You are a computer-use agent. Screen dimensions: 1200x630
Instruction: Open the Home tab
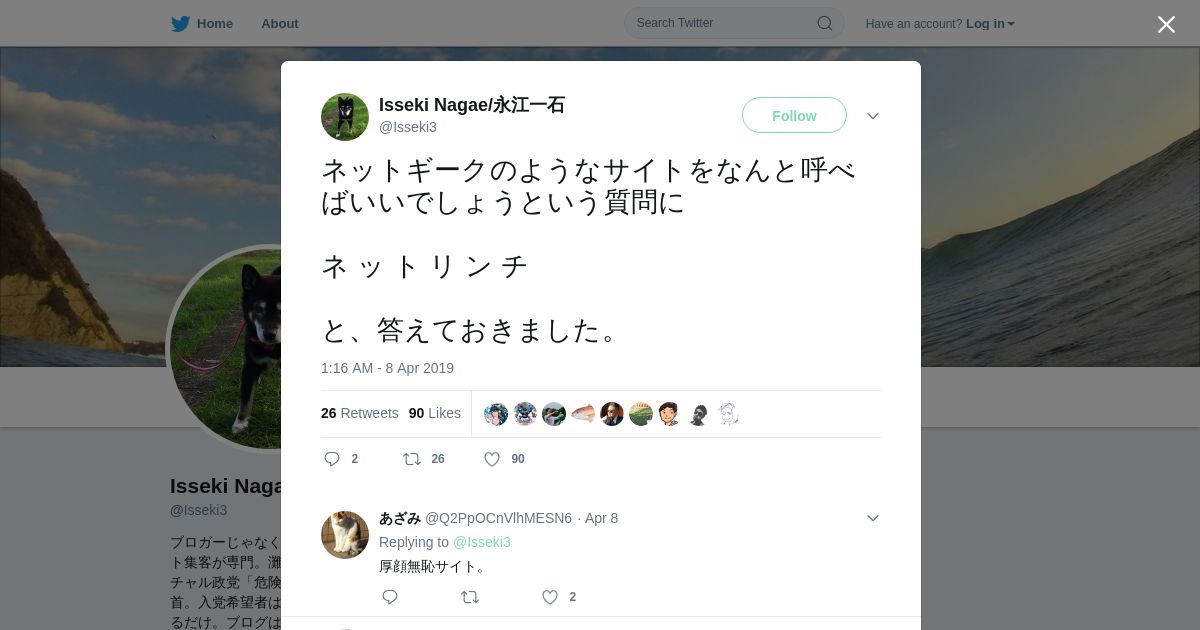pyautogui.click(x=202, y=24)
